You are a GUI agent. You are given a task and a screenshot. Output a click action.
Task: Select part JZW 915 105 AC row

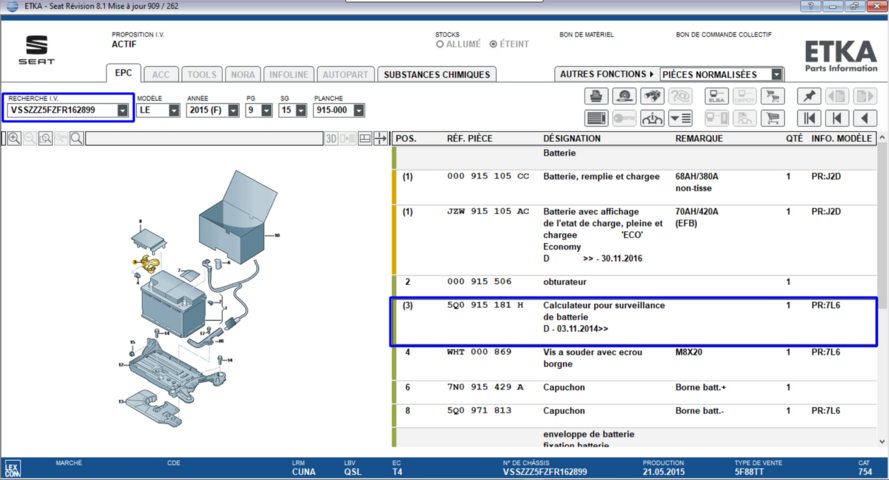(635, 240)
